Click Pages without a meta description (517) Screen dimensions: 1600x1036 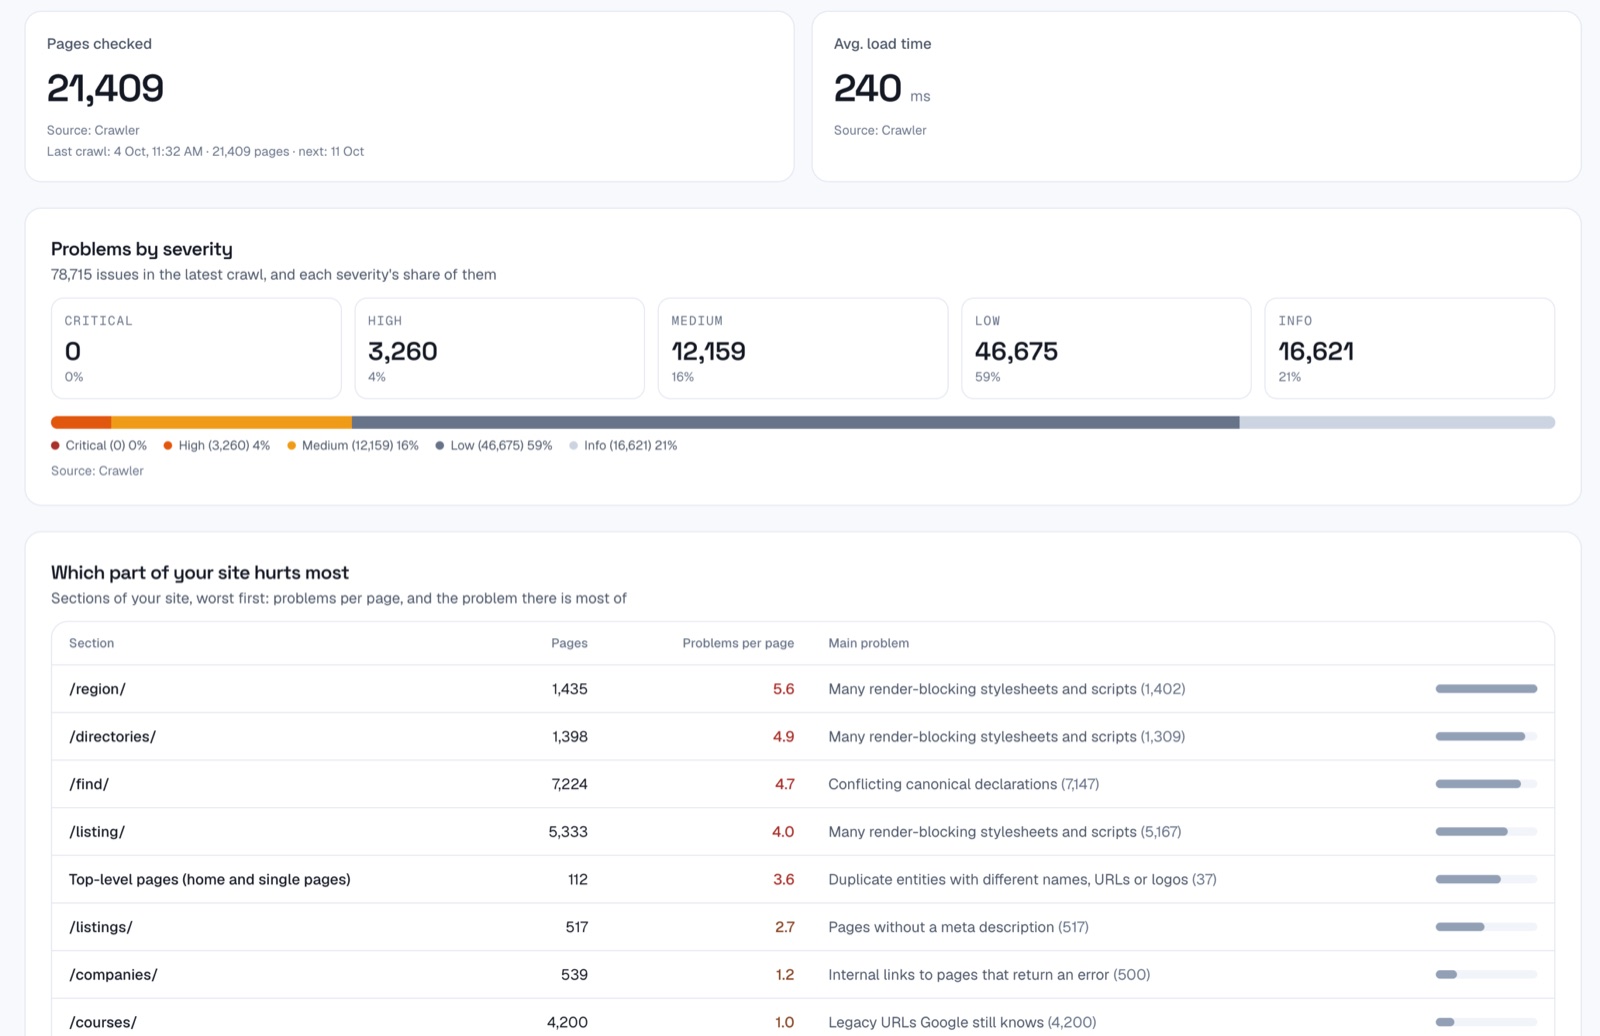[958, 927]
